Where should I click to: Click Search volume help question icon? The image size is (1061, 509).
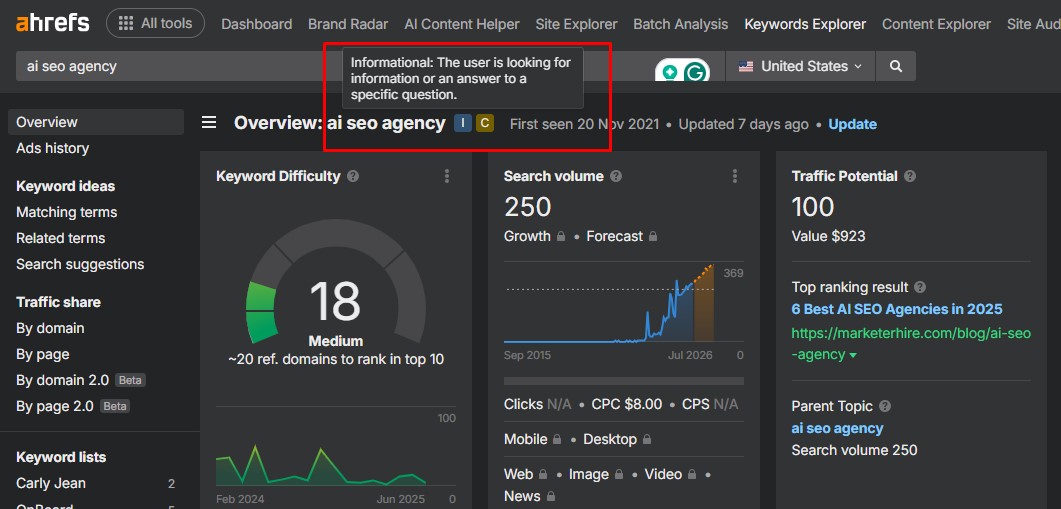click(616, 176)
